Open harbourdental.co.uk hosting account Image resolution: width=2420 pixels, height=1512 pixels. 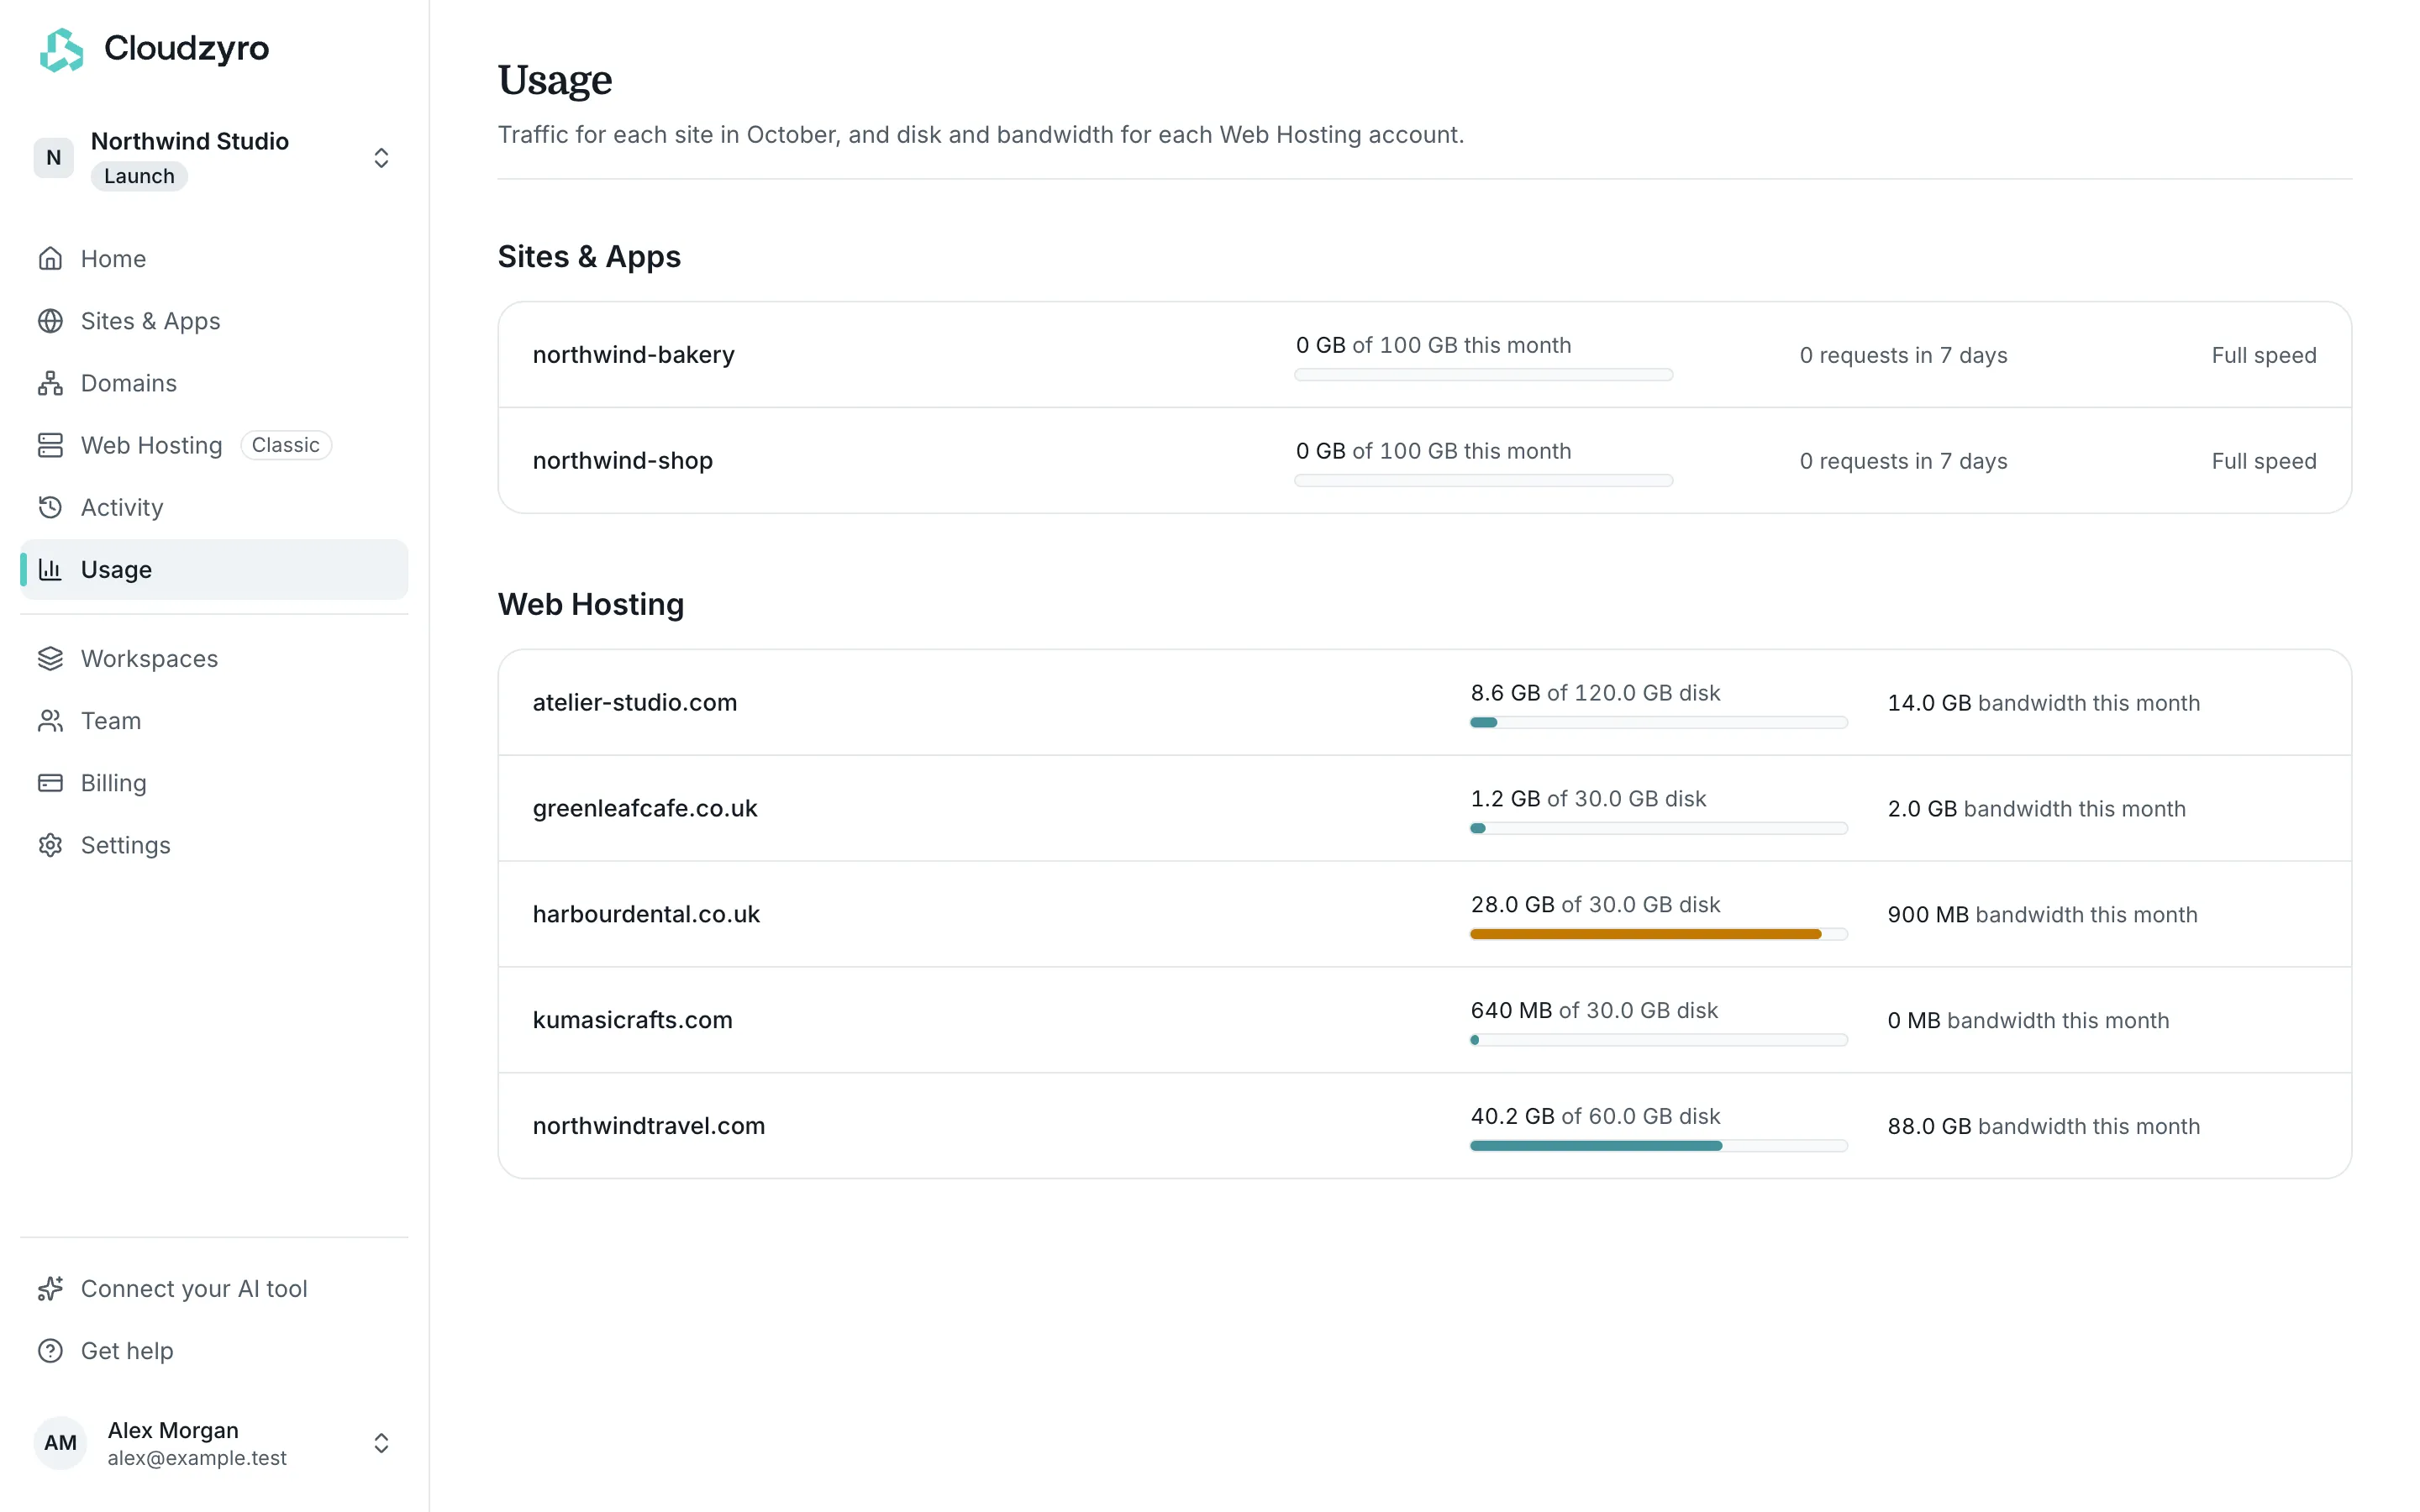[x=1424, y=914]
